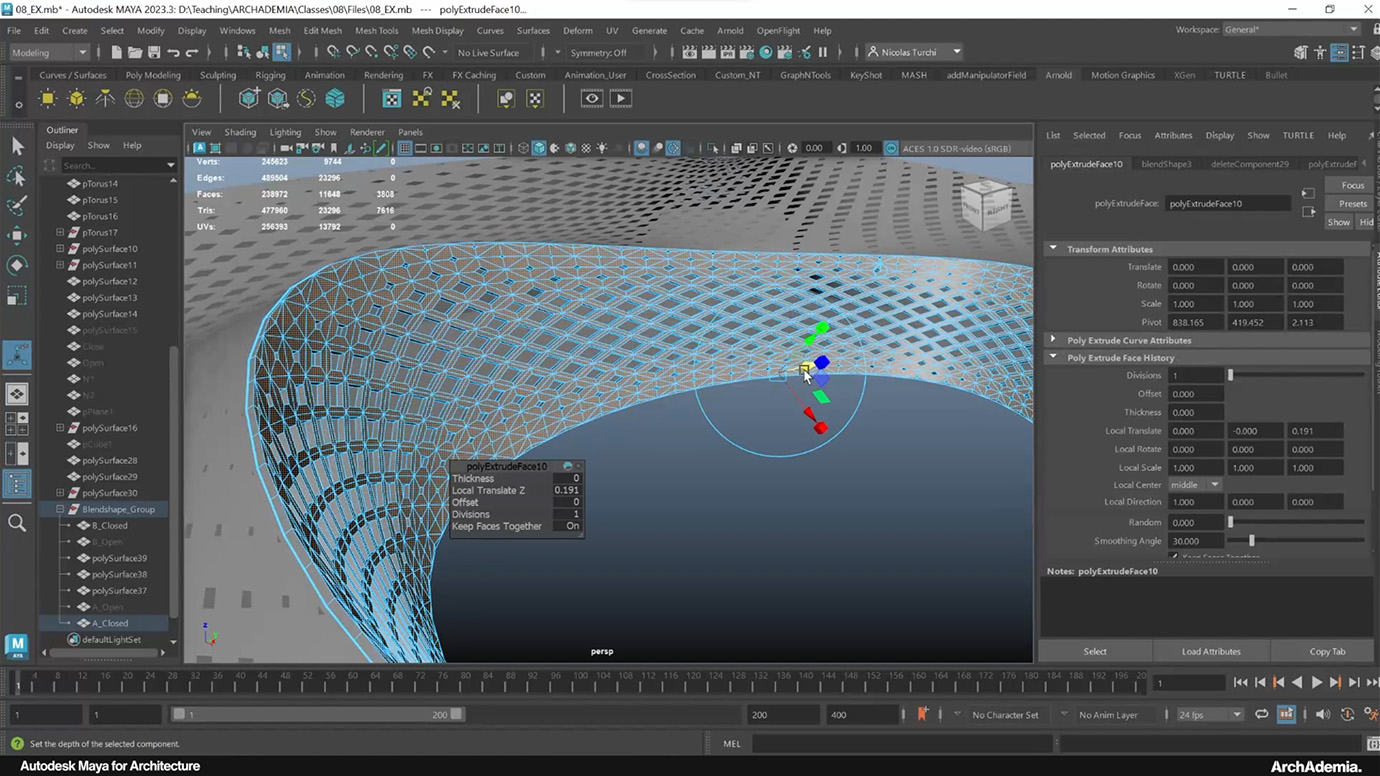
Task: Toggle audio mute speaker icon
Action: [x=1323, y=714]
